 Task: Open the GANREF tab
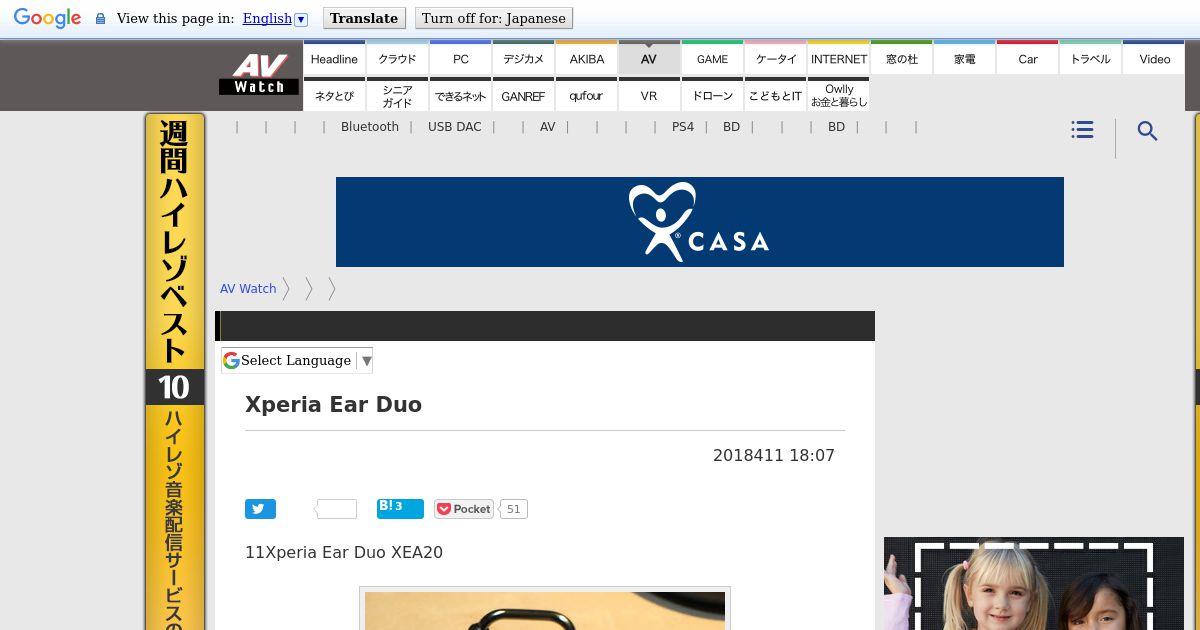click(x=523, y=95)
